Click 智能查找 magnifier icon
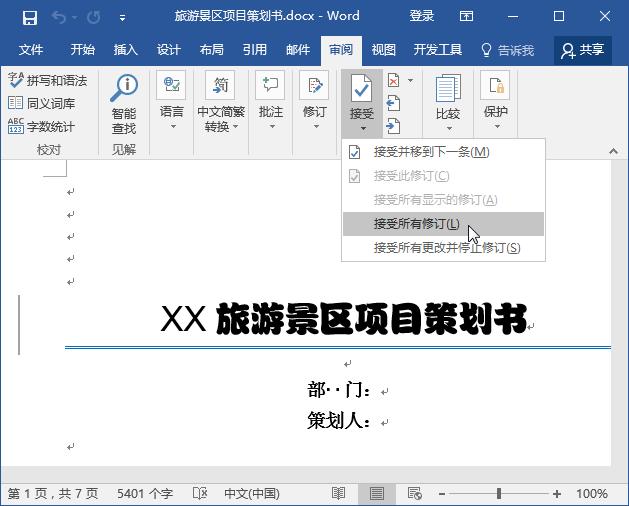 (124, 88)
